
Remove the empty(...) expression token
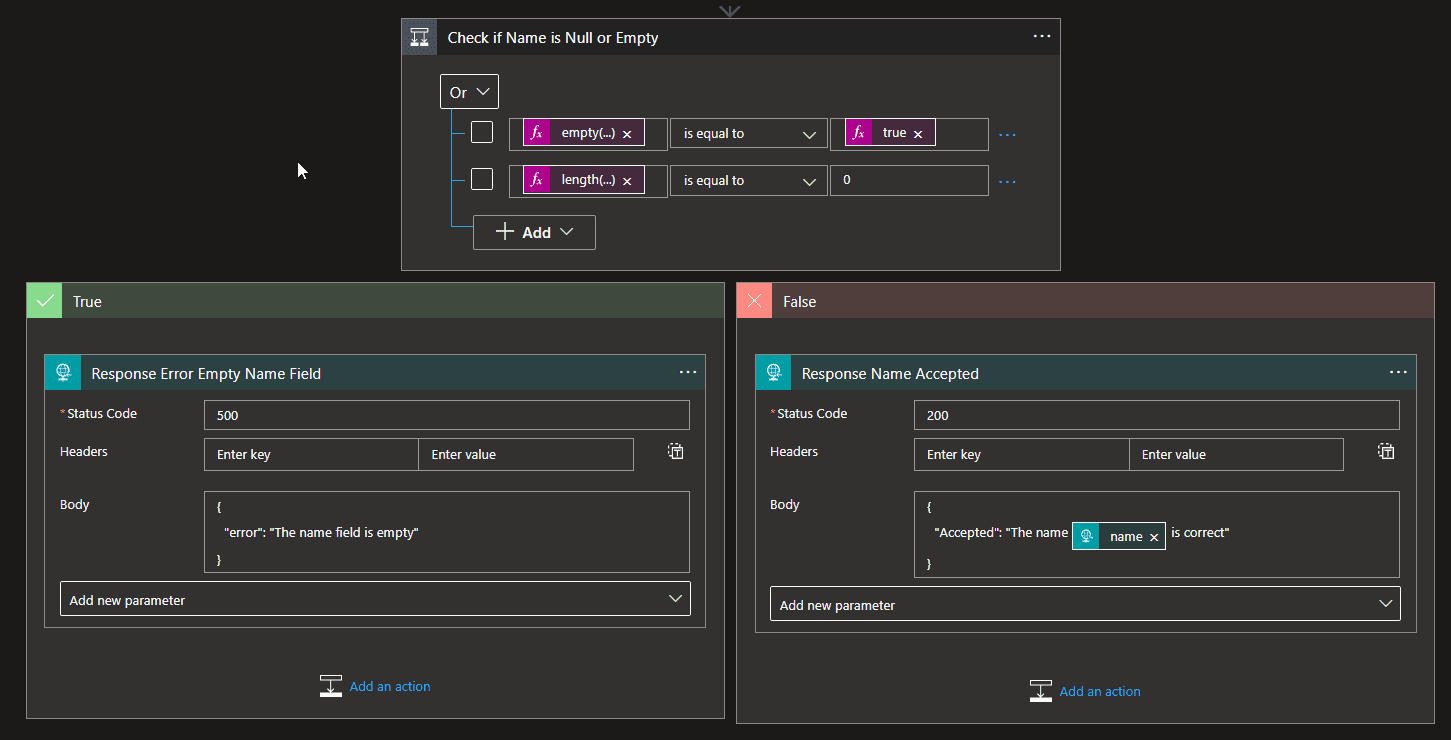point(627,134)
